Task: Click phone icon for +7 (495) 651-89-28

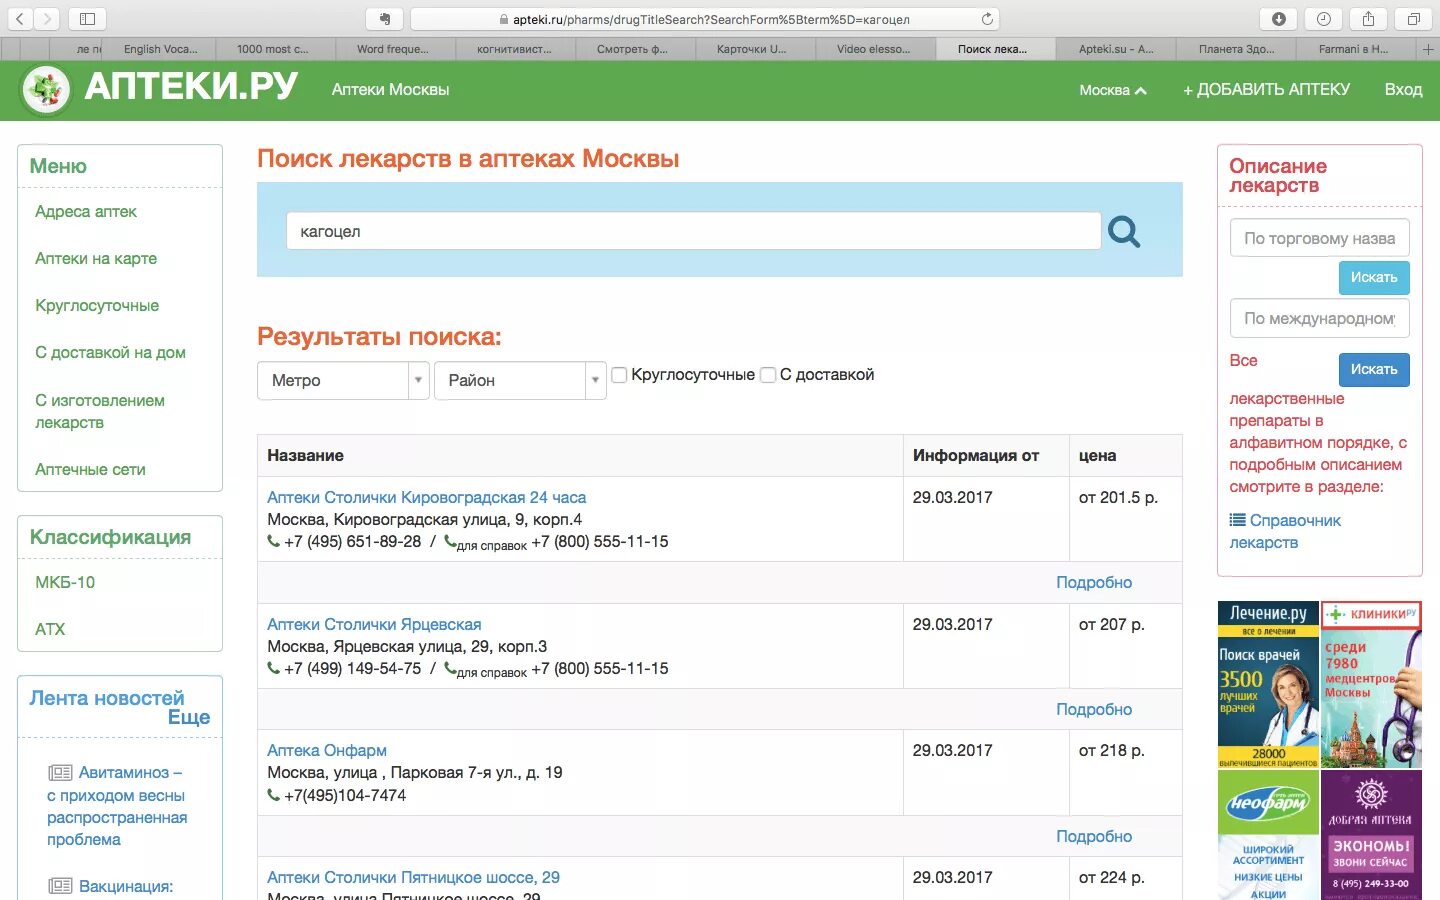Action: pyautogui.click(x=273, y=541)
